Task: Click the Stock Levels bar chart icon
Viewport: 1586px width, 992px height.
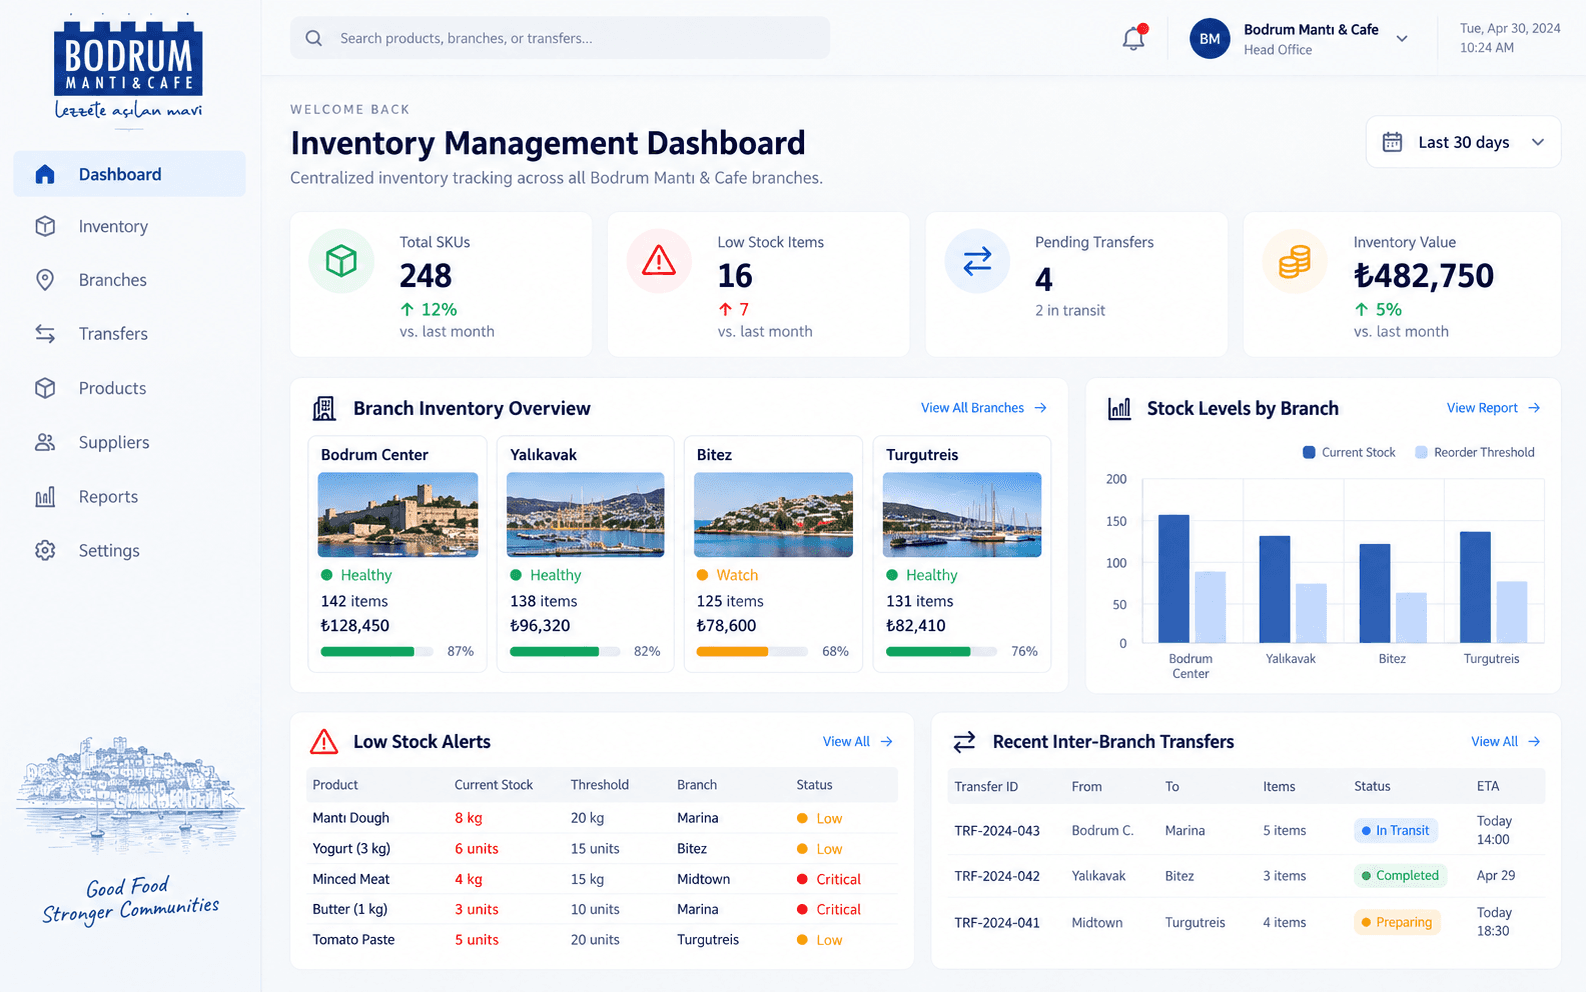Action: coord(1119,408)
